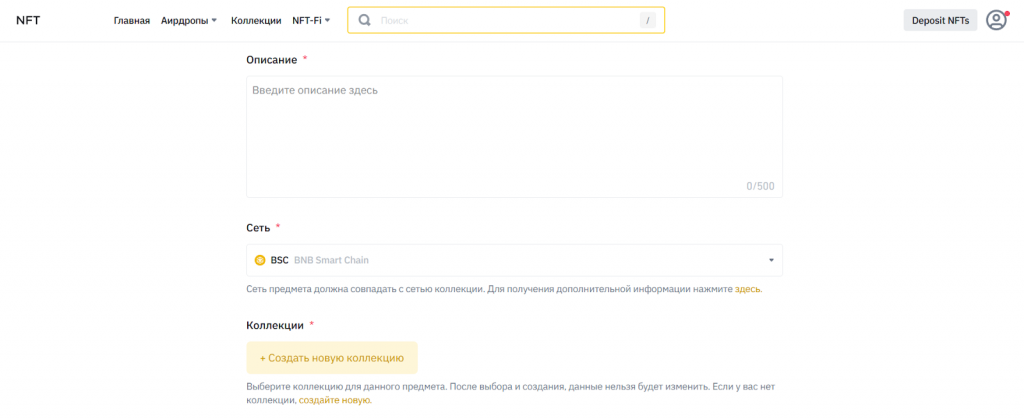Click the slash shortcut badge in search
The width and height of the screenshot is (1024, 419).
tap(648, 20)
